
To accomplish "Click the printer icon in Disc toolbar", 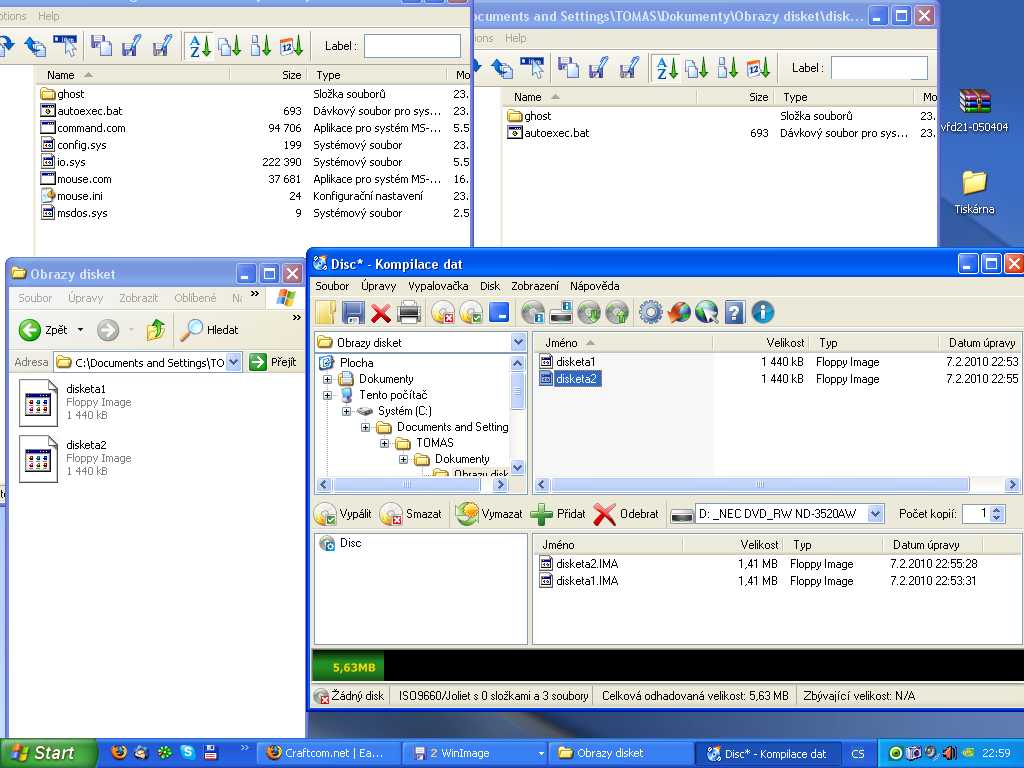I will (408, 313).
